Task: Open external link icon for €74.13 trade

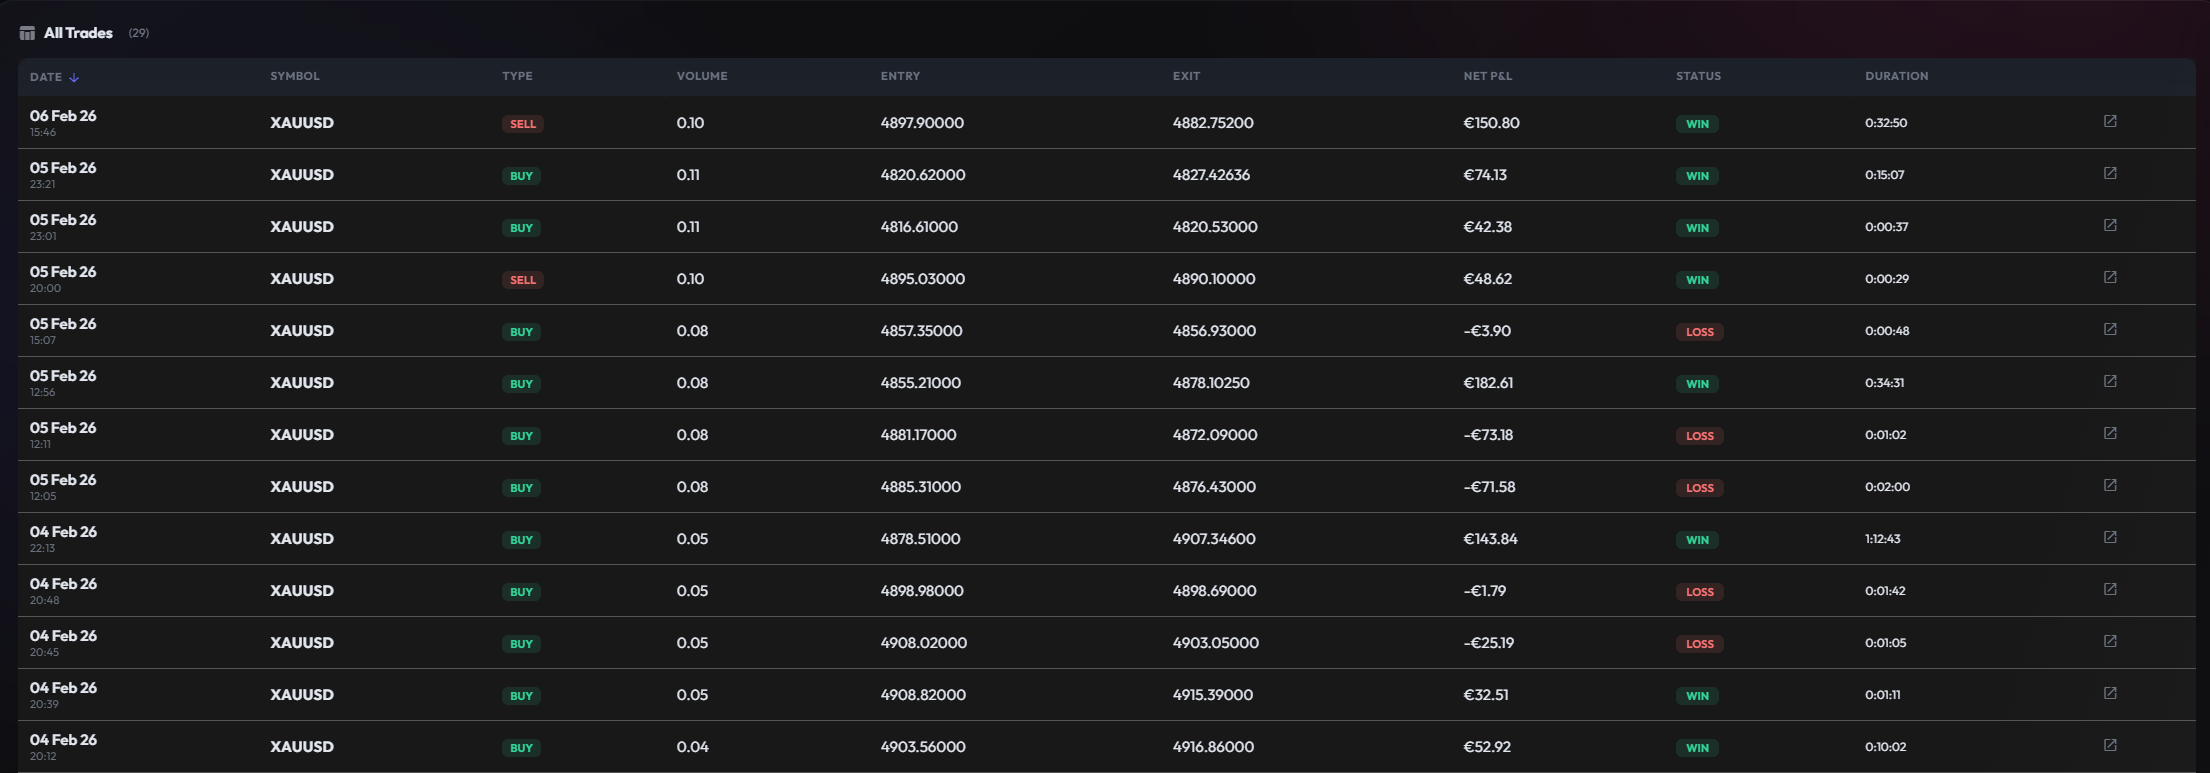Action: (2110, 173)
